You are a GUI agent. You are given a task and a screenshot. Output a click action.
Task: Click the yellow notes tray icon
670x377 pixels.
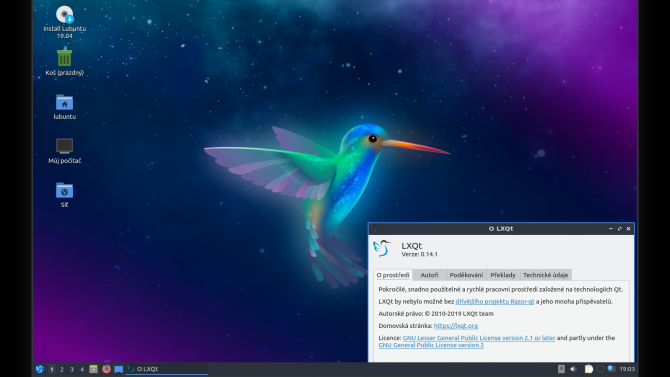[x=589, y=369]
